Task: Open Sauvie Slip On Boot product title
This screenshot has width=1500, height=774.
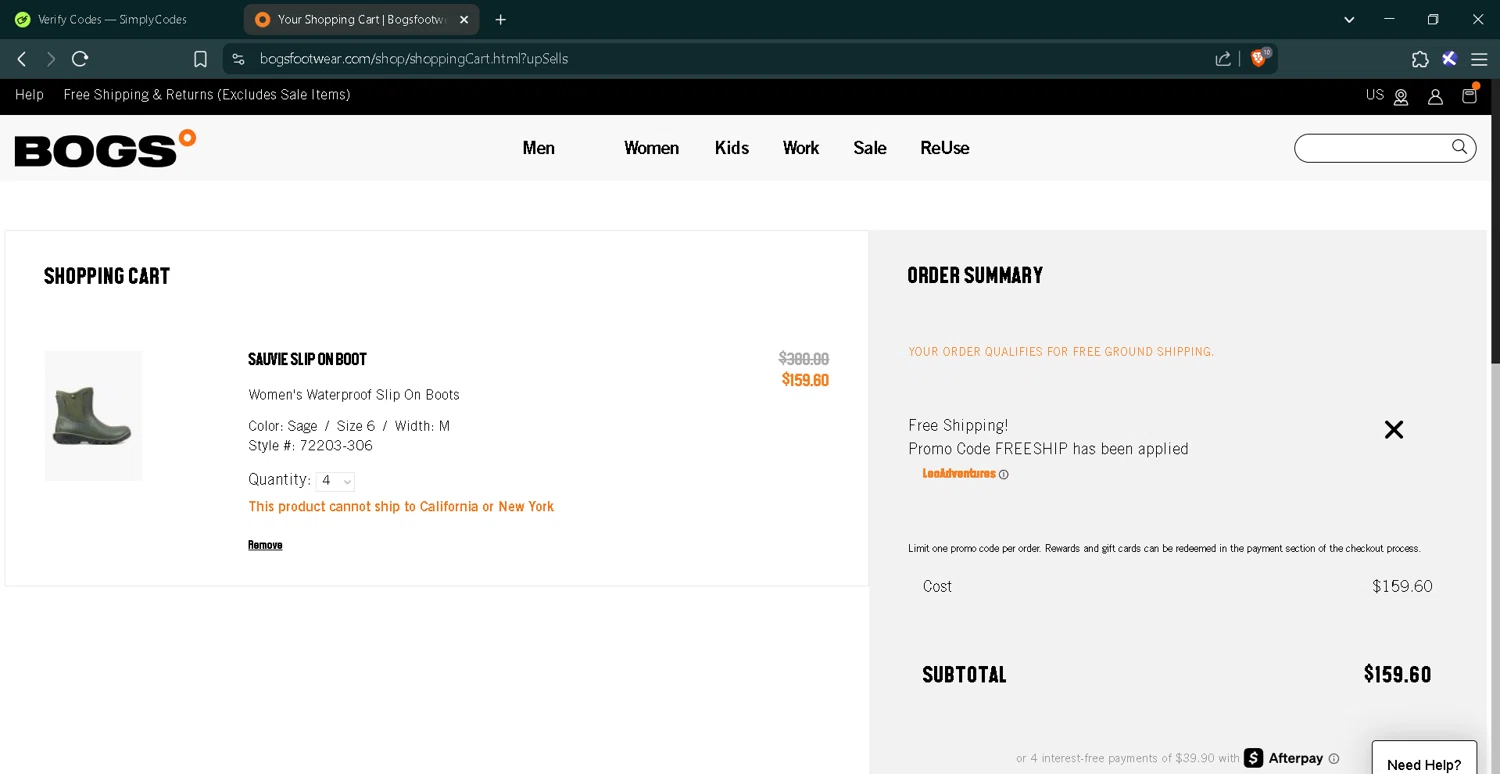Action: tap(307, 359)
